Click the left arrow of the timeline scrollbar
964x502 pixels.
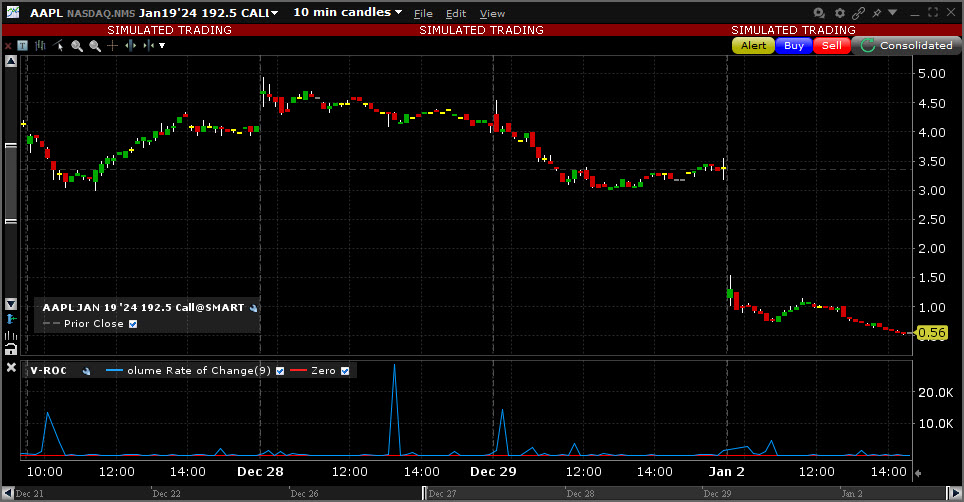click(x=8, y=493)
